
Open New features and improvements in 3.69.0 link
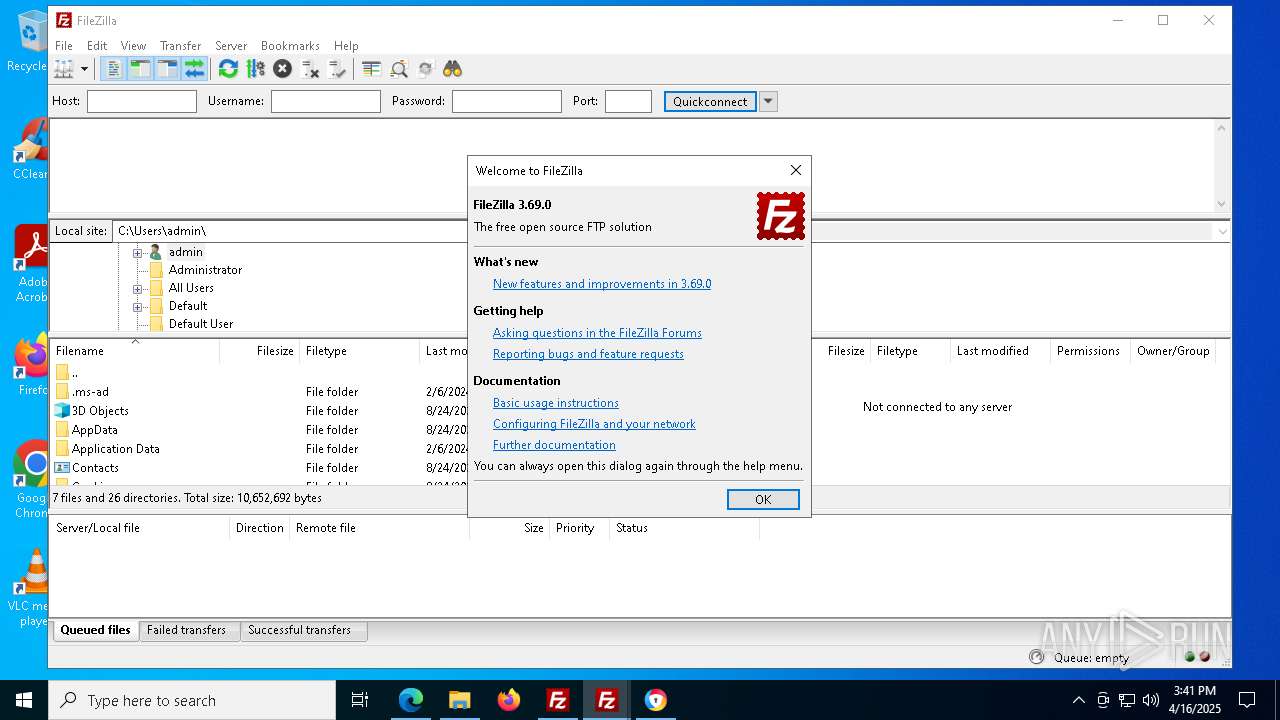[x=602, y=284]
